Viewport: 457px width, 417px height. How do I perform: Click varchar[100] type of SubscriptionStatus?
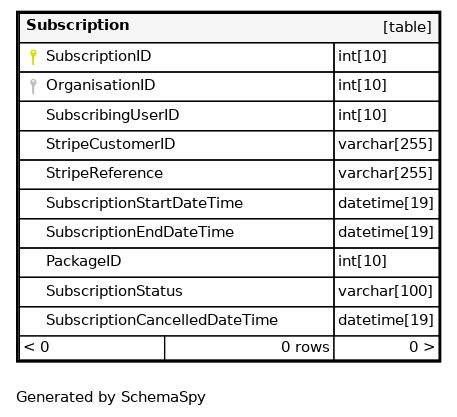tap(385, 291)
